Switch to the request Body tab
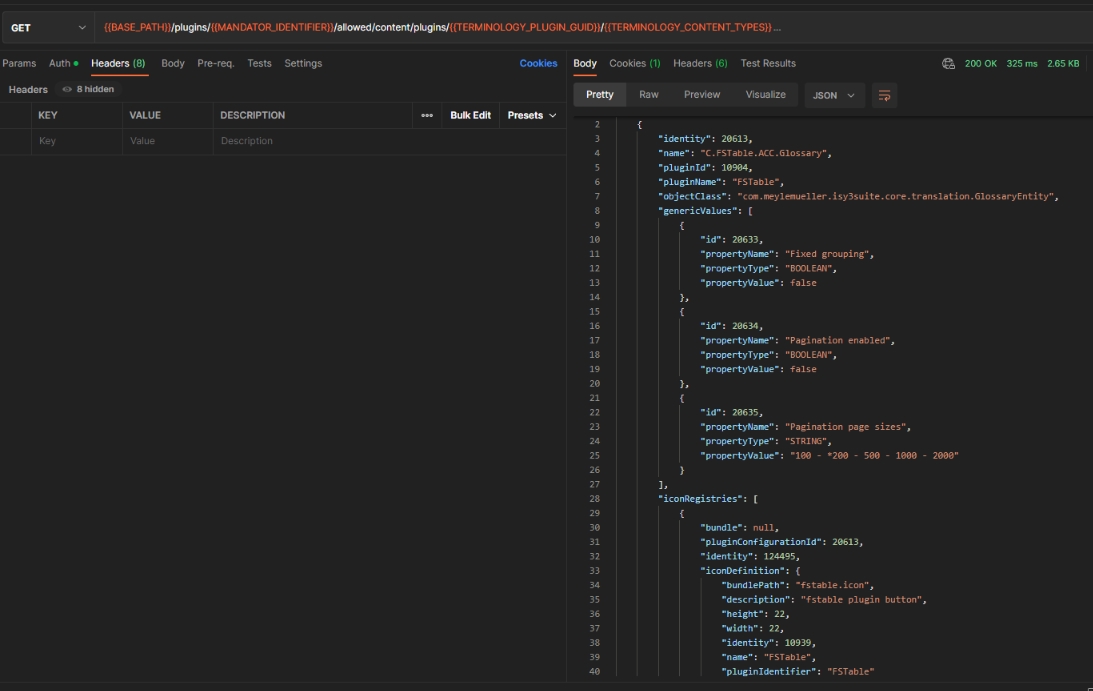The image size is (1093, 691). tap(173, 63)
